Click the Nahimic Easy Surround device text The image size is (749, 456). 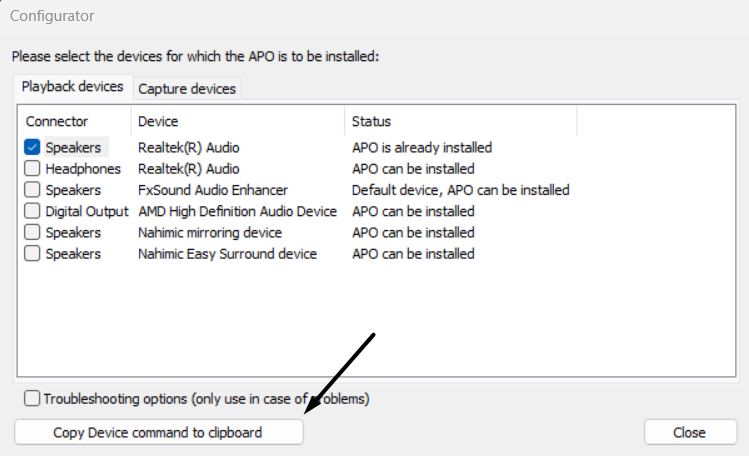(227, 254)
